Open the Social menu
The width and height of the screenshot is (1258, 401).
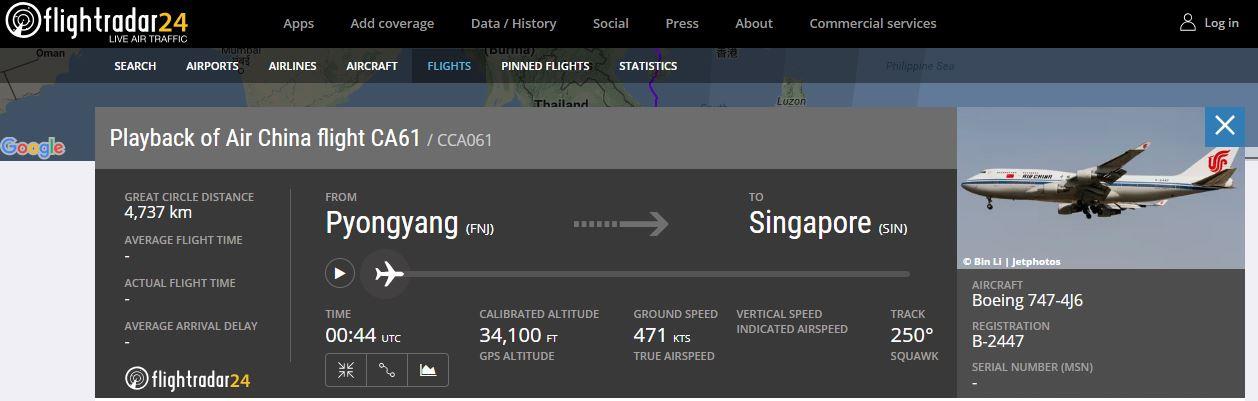click(610, 23)
